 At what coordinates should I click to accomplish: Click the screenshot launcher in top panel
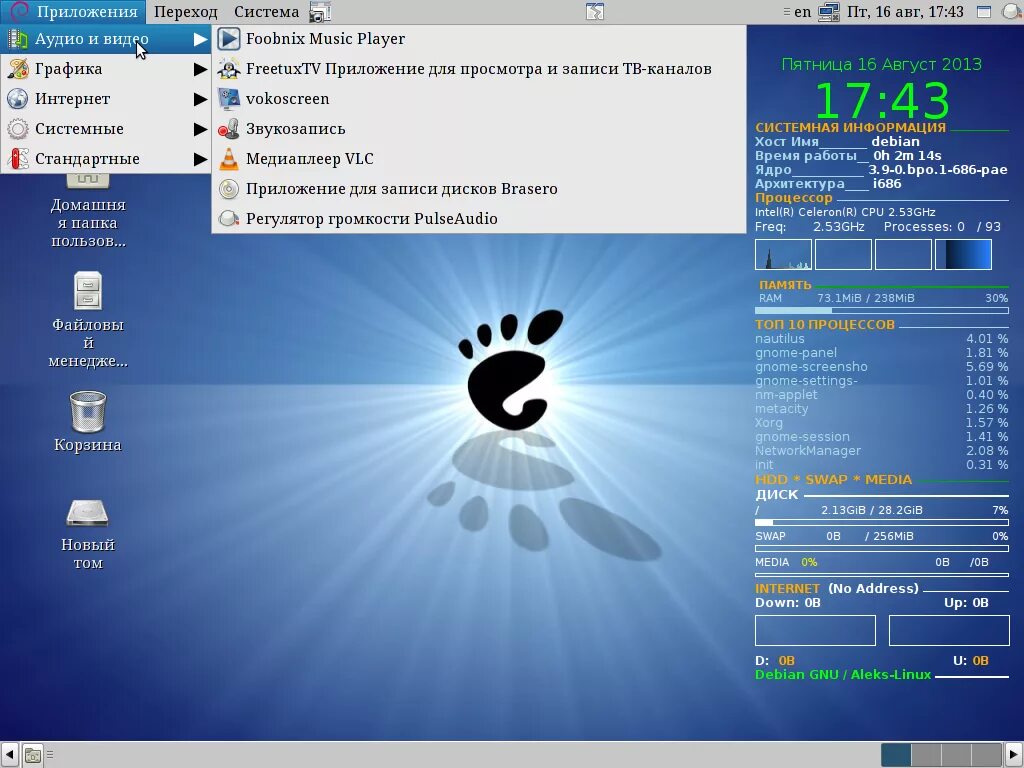pos(320,12)
